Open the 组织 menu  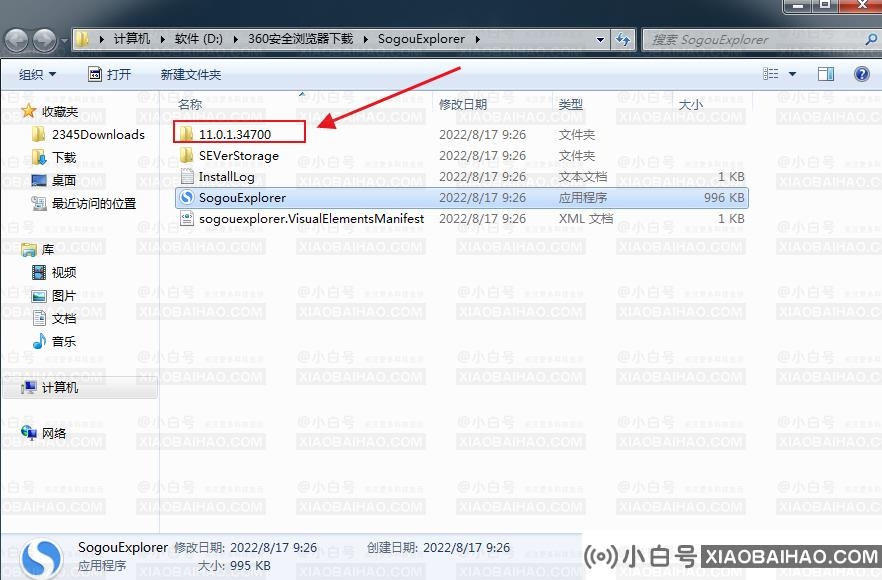37,74
